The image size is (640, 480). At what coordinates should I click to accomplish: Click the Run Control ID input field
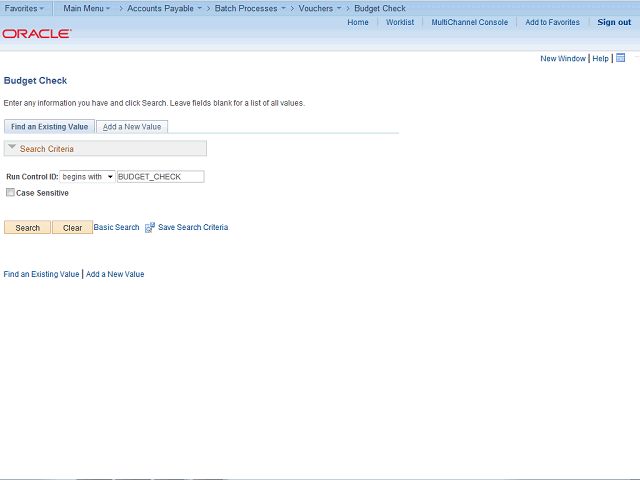160,177
